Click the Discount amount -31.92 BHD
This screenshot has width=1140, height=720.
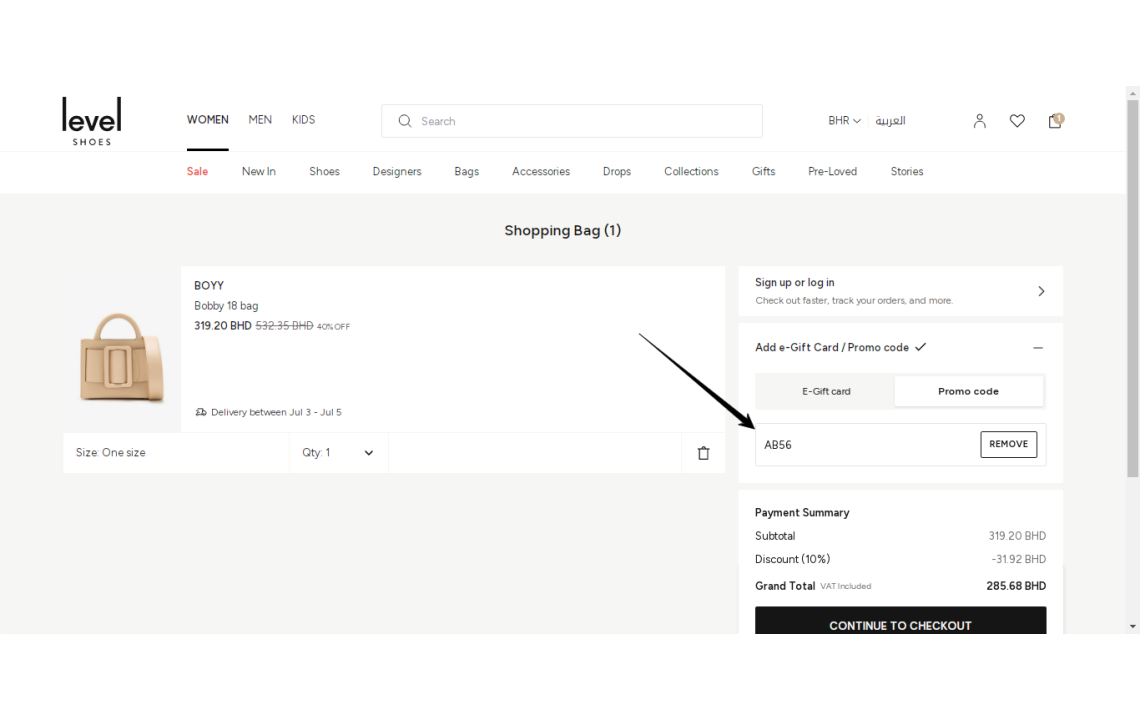(1019, 559)
